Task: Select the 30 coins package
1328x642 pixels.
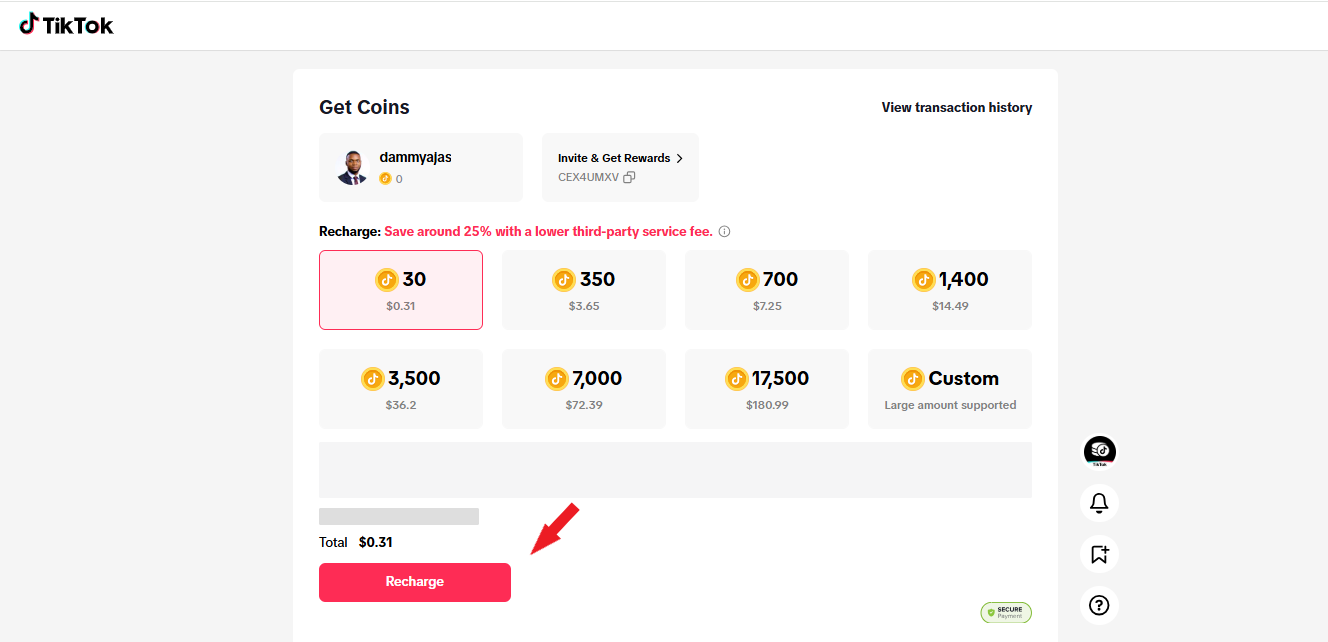Action: coord(401,290)
